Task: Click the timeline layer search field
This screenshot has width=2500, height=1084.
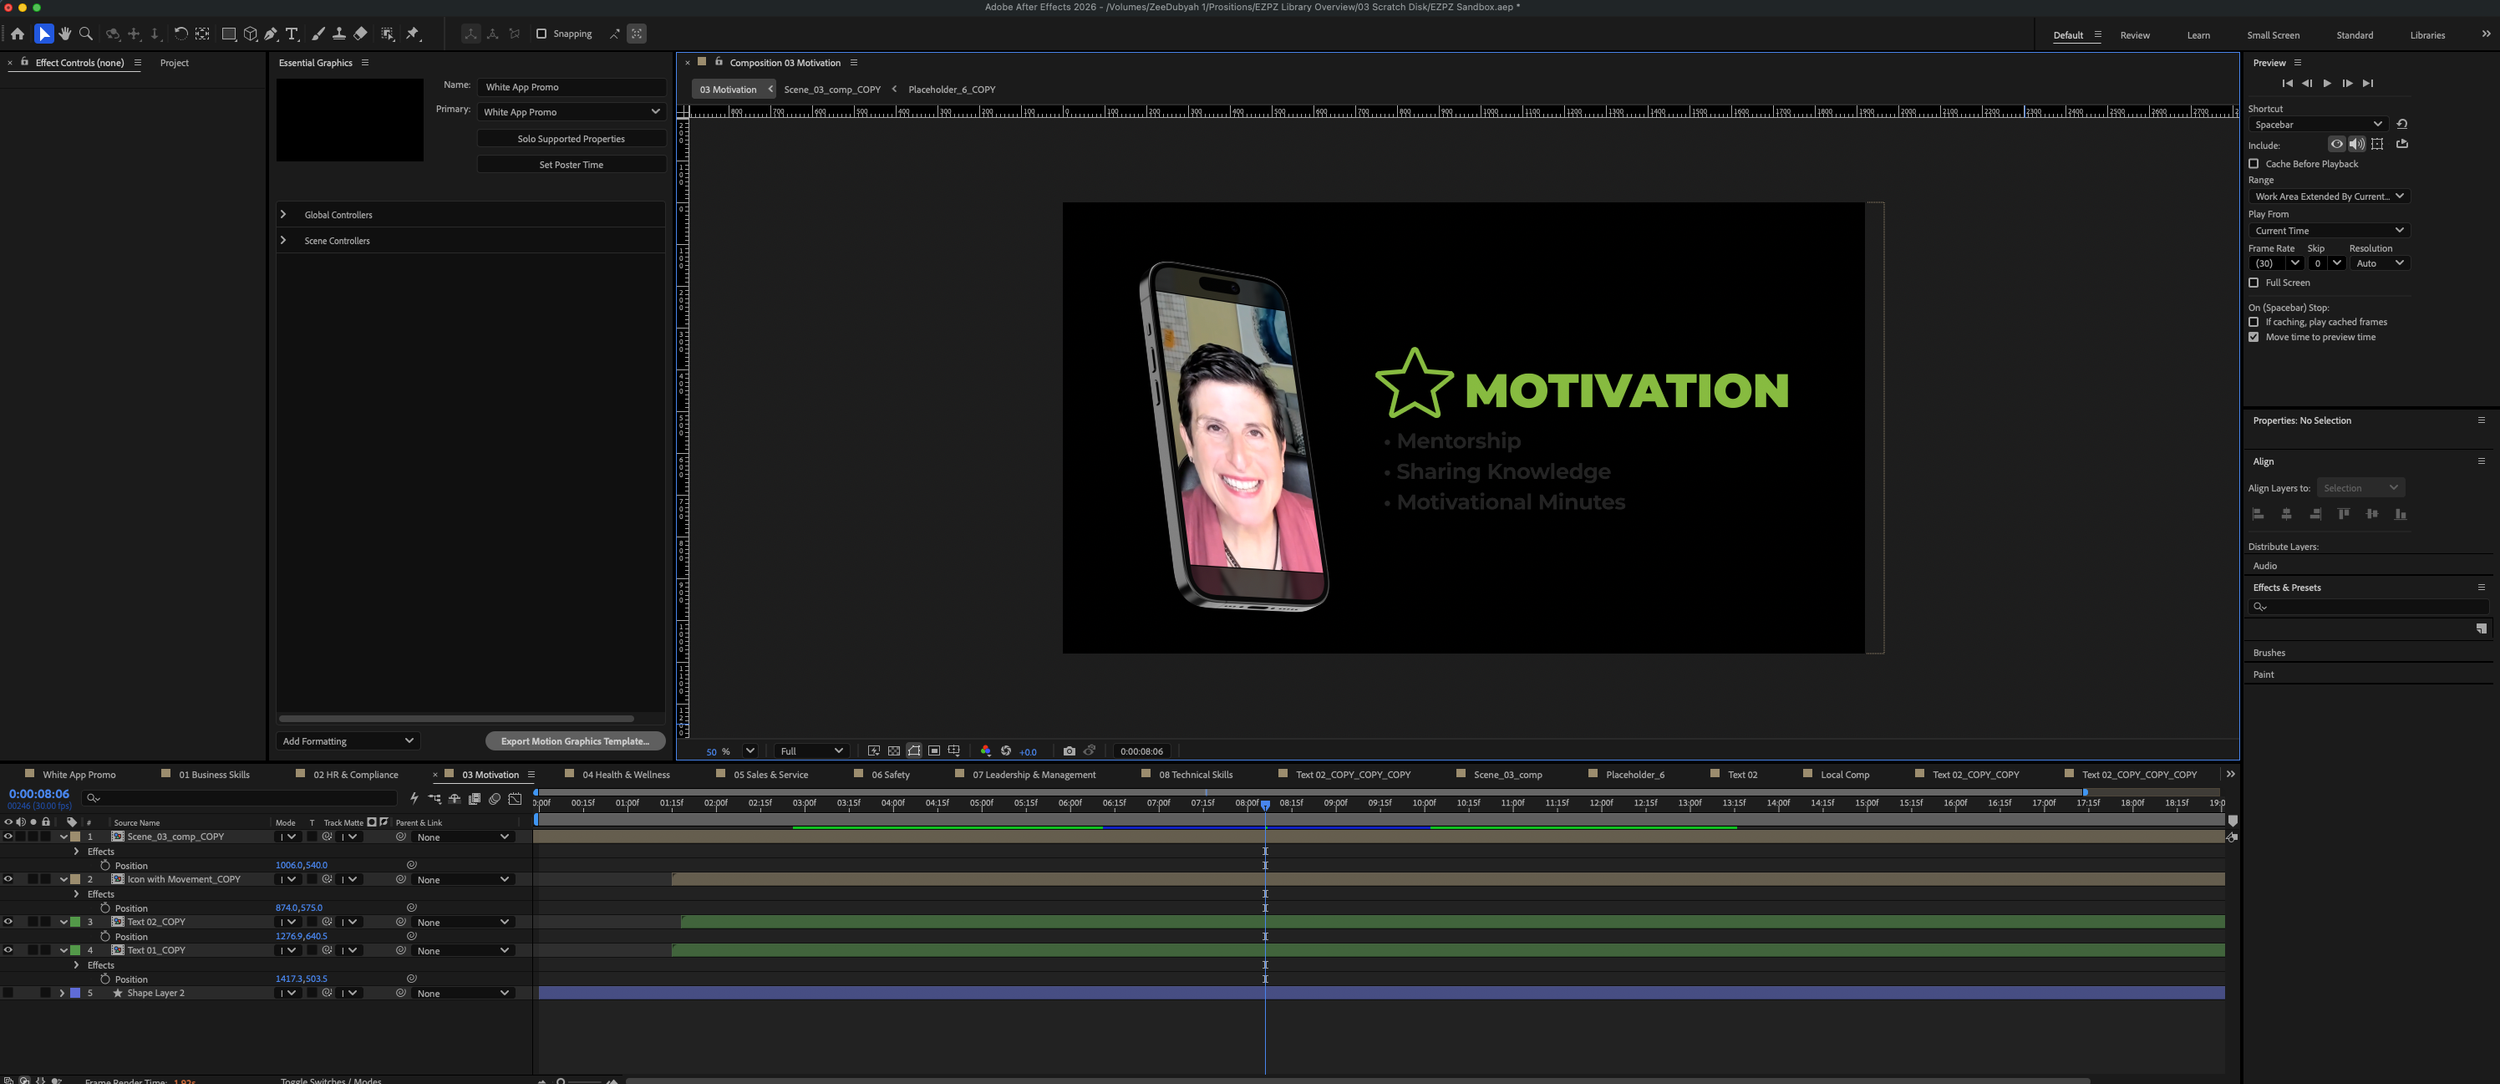Action: click(240, 798)
